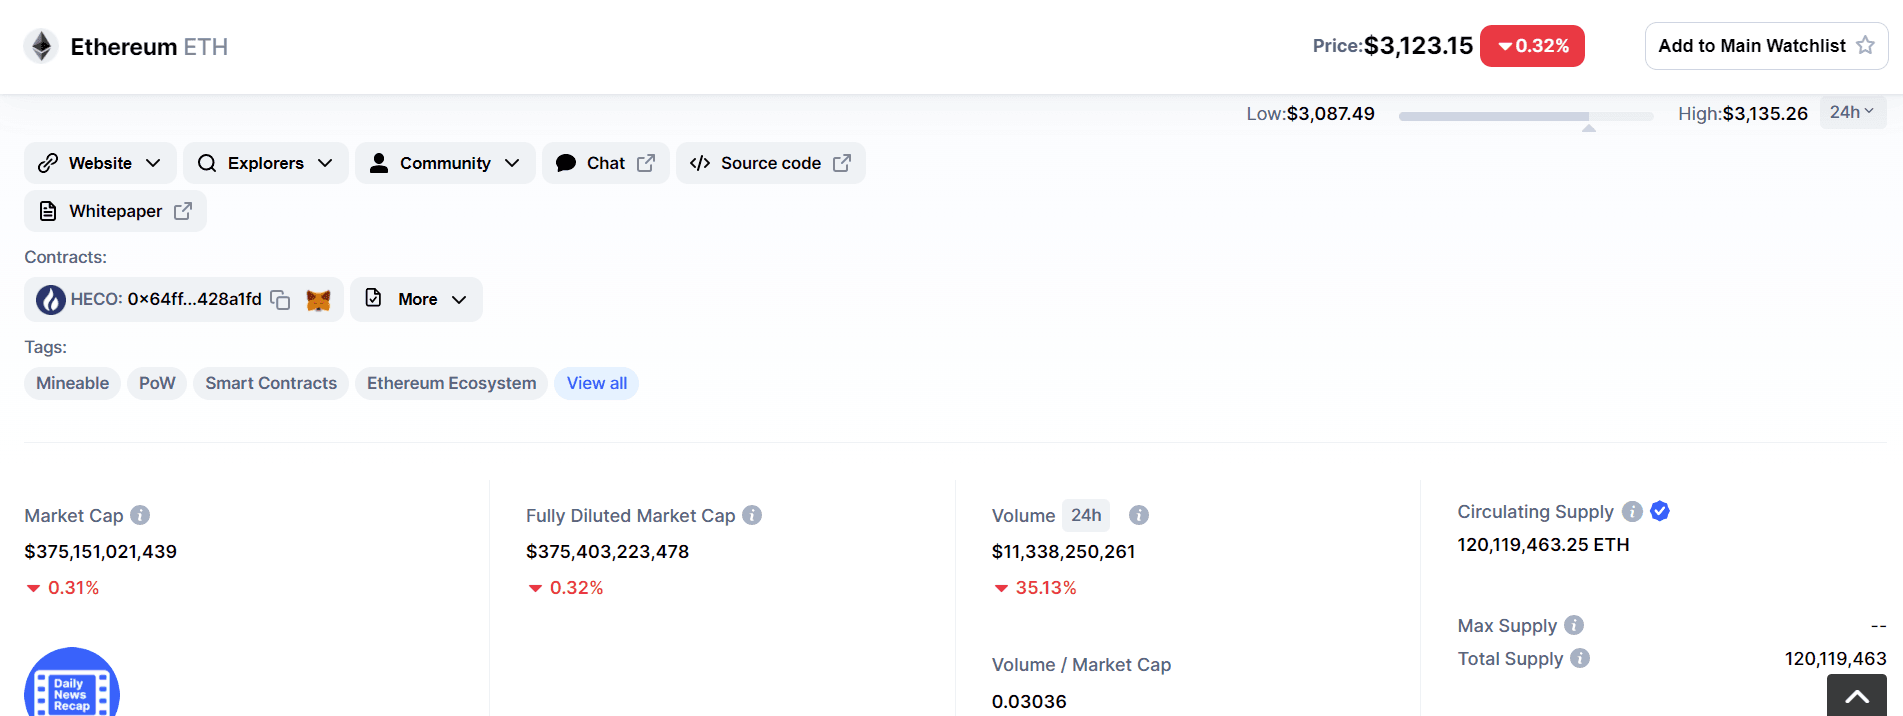Click Fully Diluted Market Cap info icon
The height and width of the screenshot is (716, 1903).
[x=752, y=515]
